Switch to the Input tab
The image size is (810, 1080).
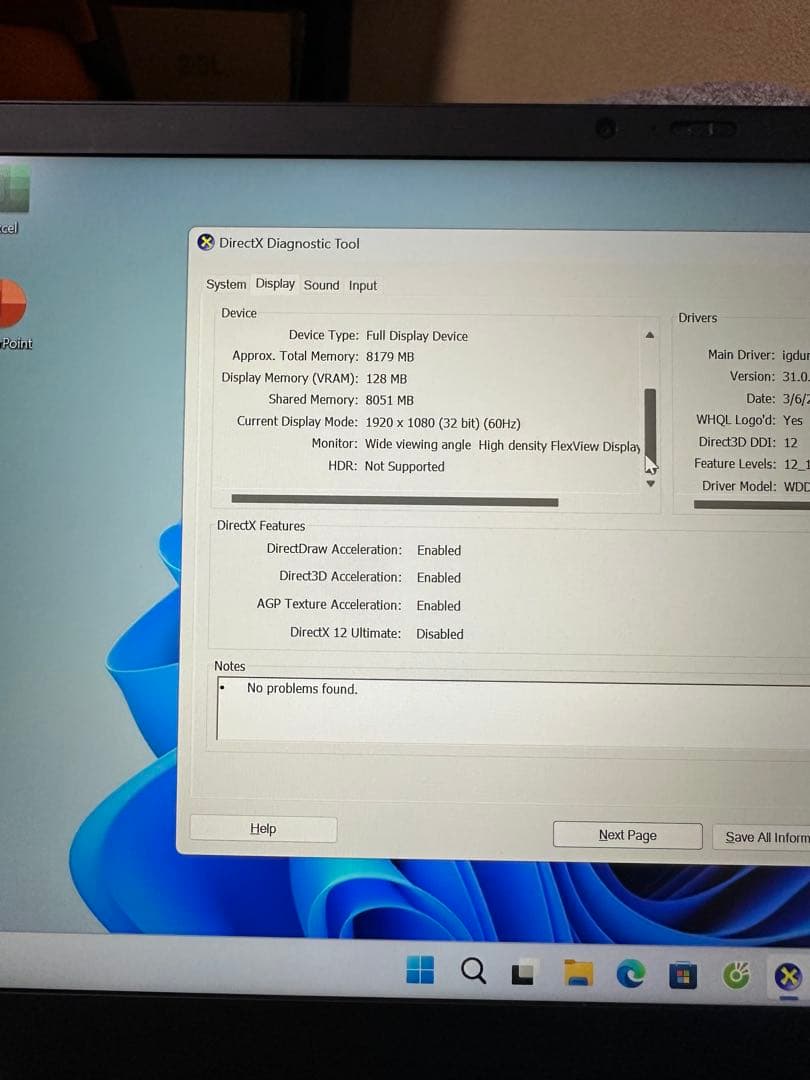click(x=362, y=285)
